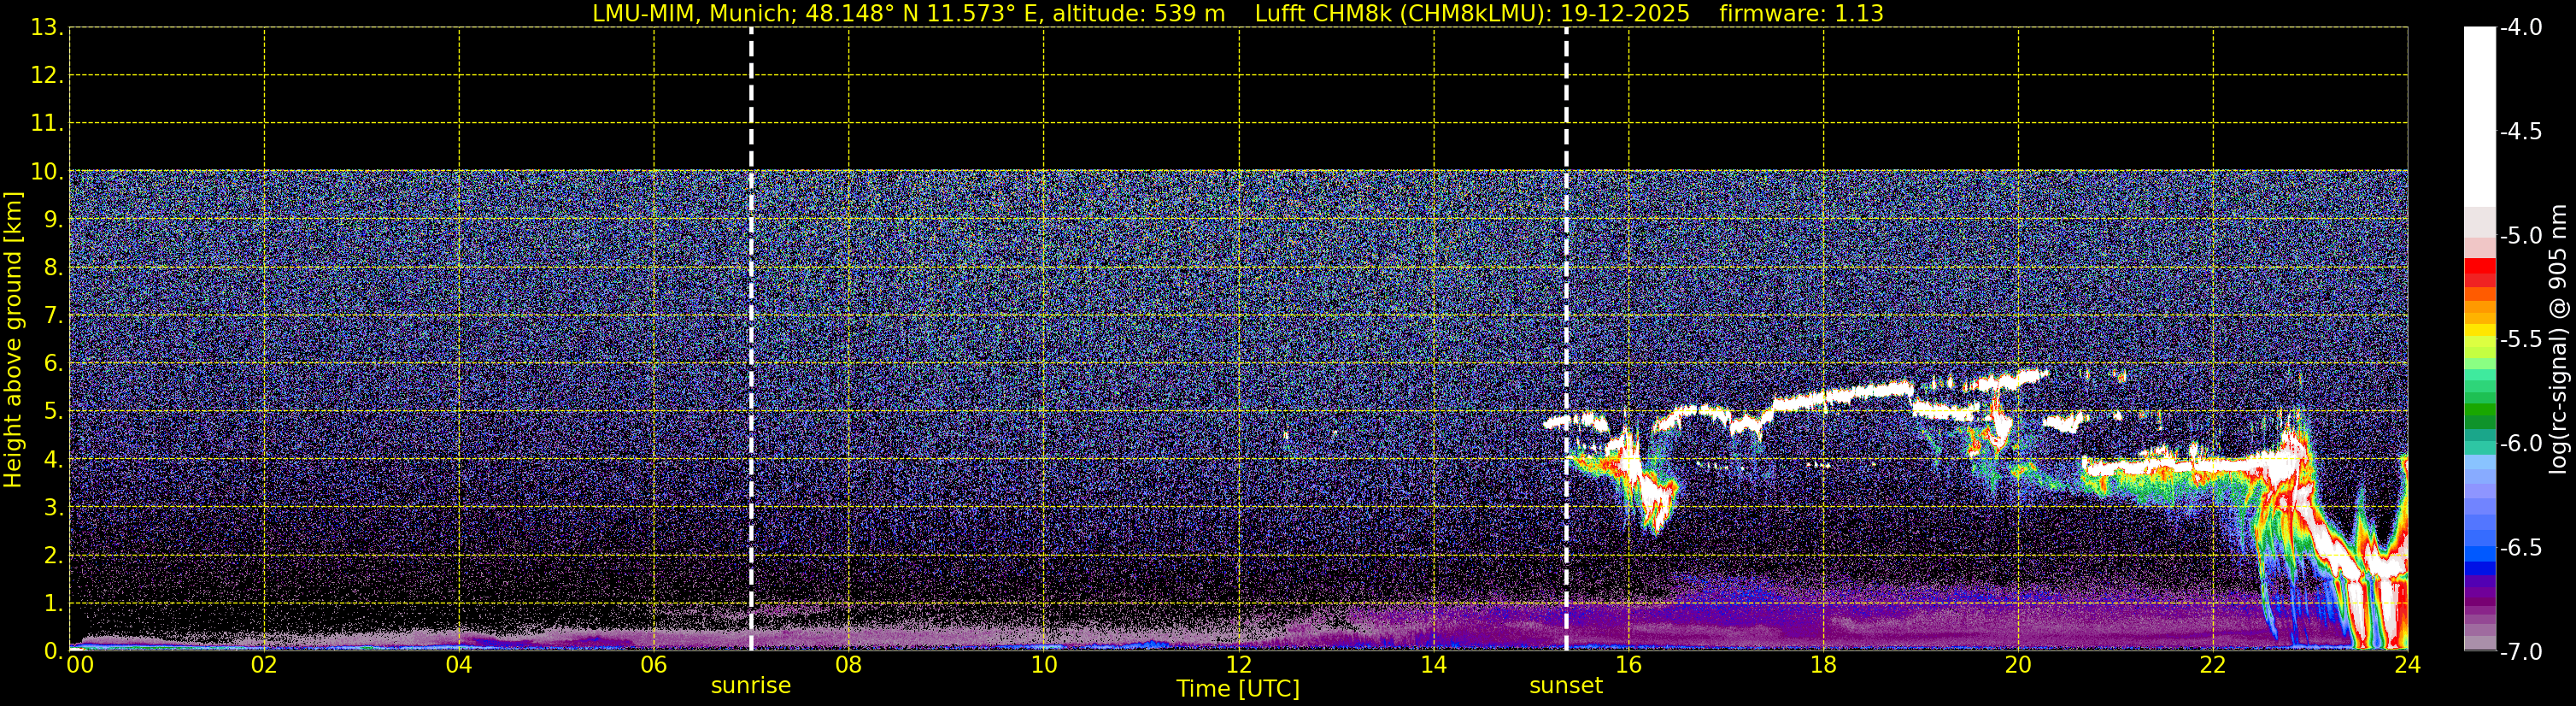This screenshot has width=2576, height=706.
Task: Click the white dashed sunset line in the plot
Action: point(1566,339)
